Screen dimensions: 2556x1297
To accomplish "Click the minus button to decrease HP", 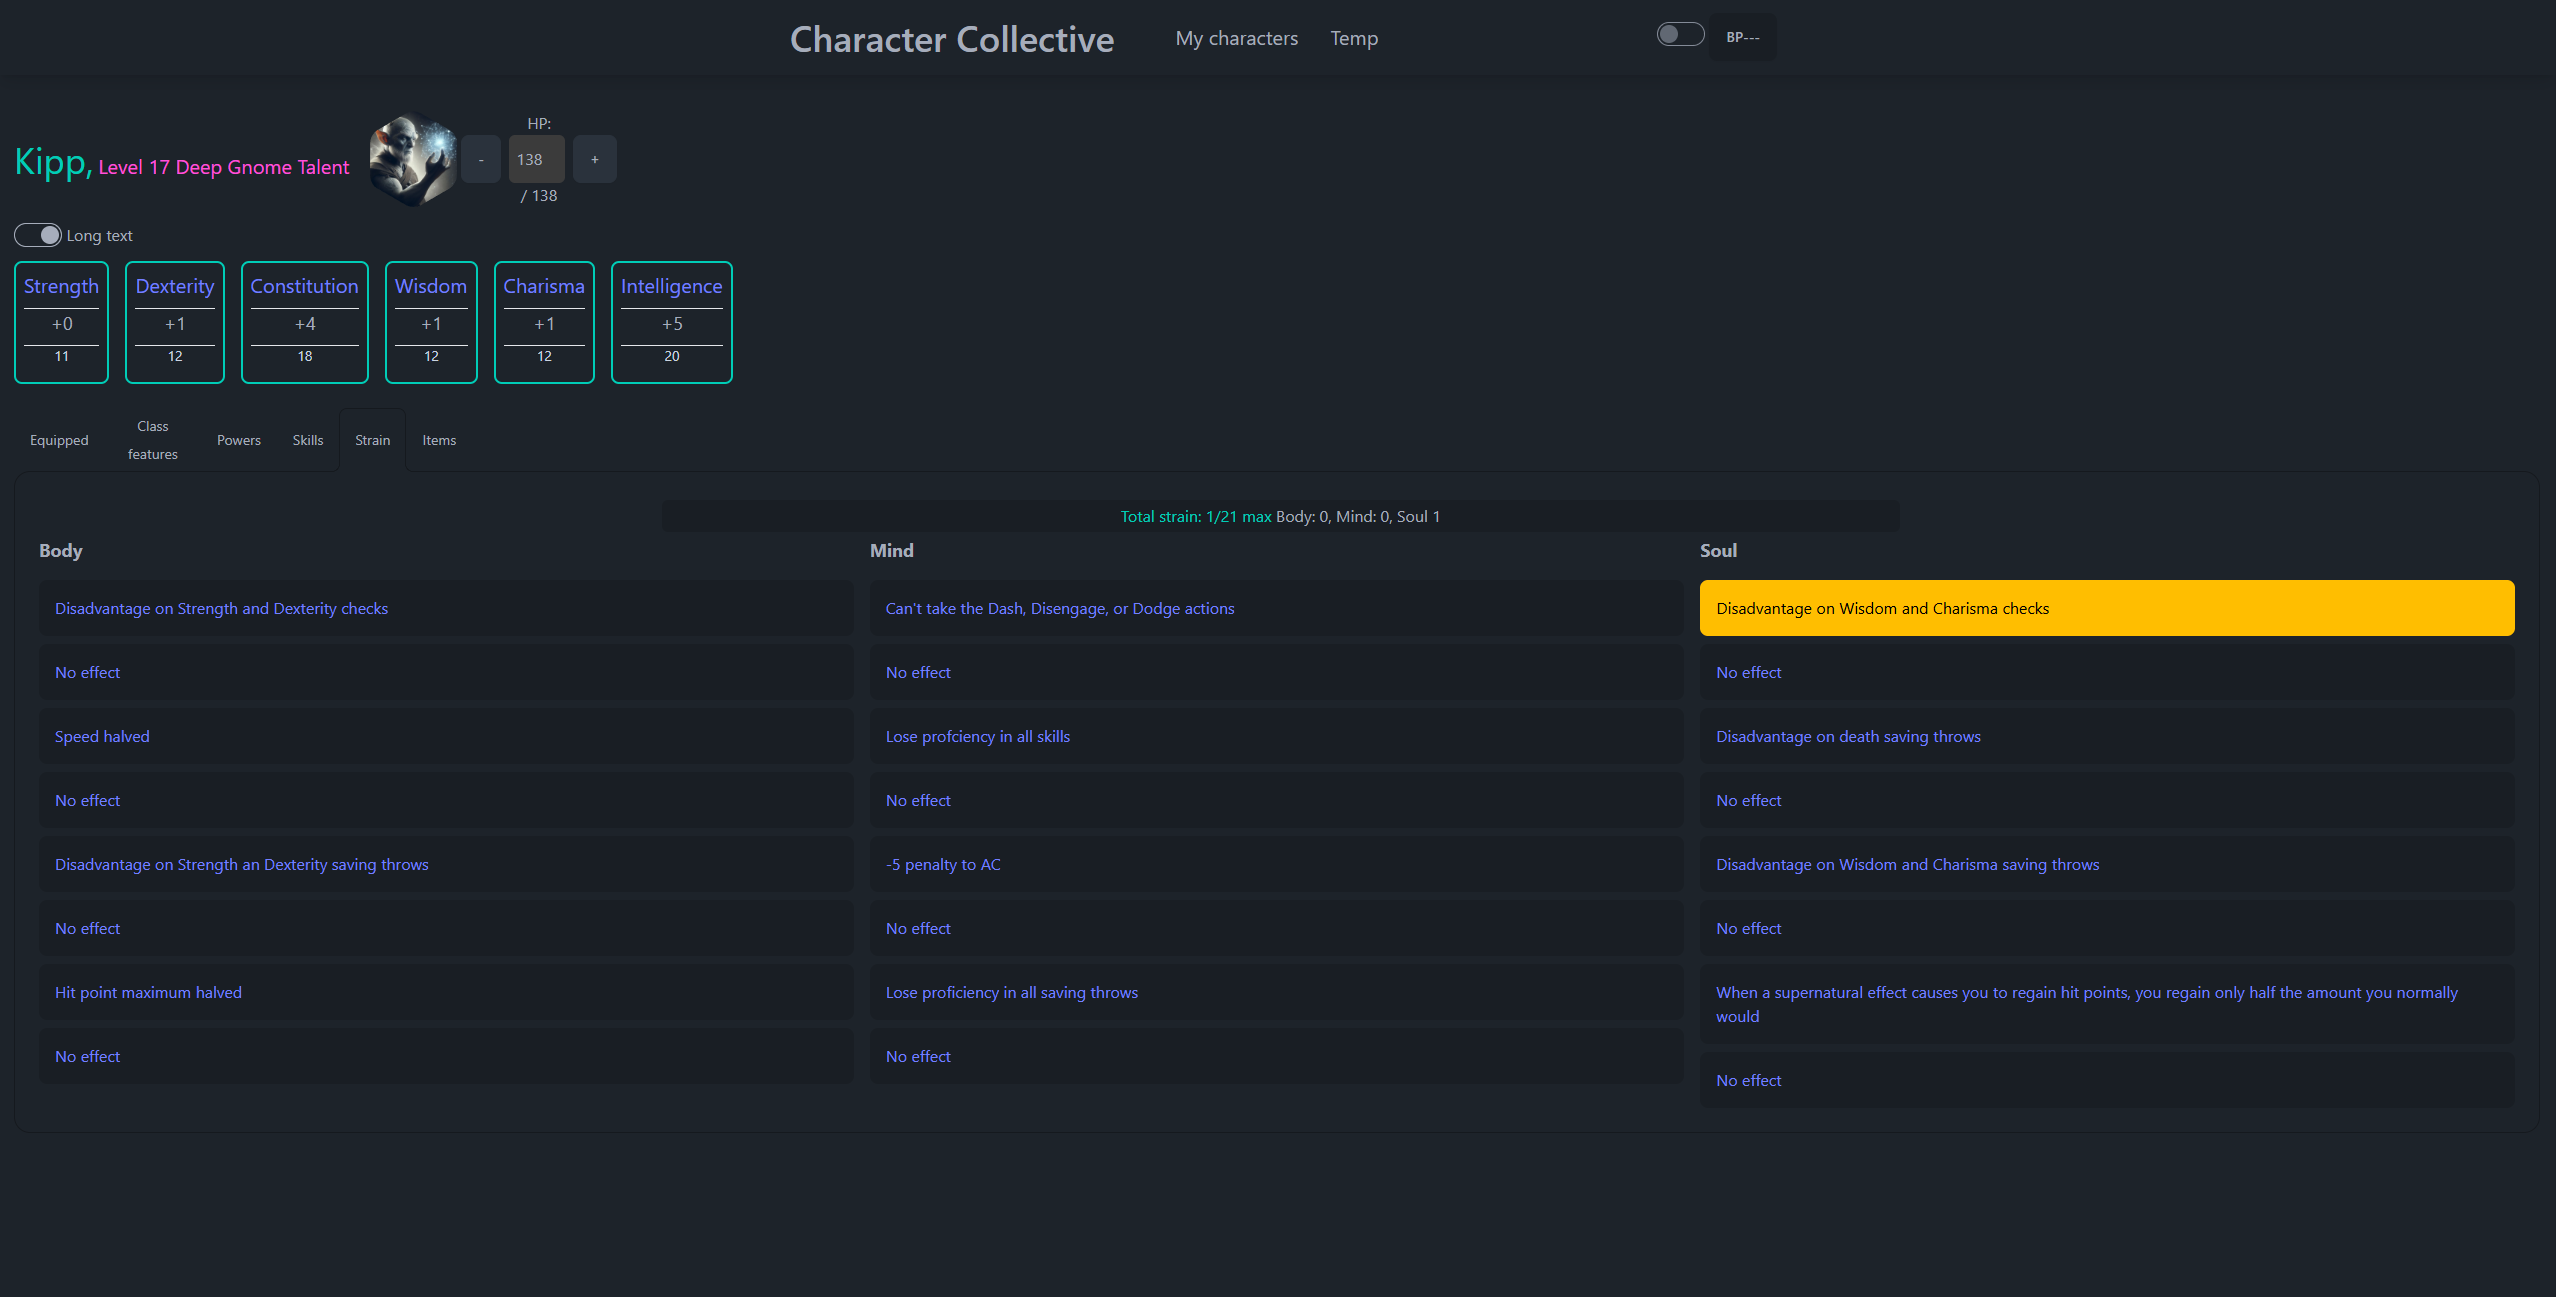I will pos(480,158).
